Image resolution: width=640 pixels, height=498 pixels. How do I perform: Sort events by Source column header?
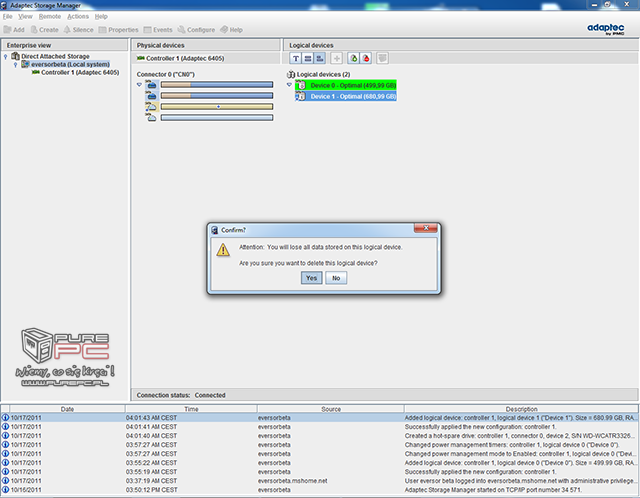[x=331, y=409]
